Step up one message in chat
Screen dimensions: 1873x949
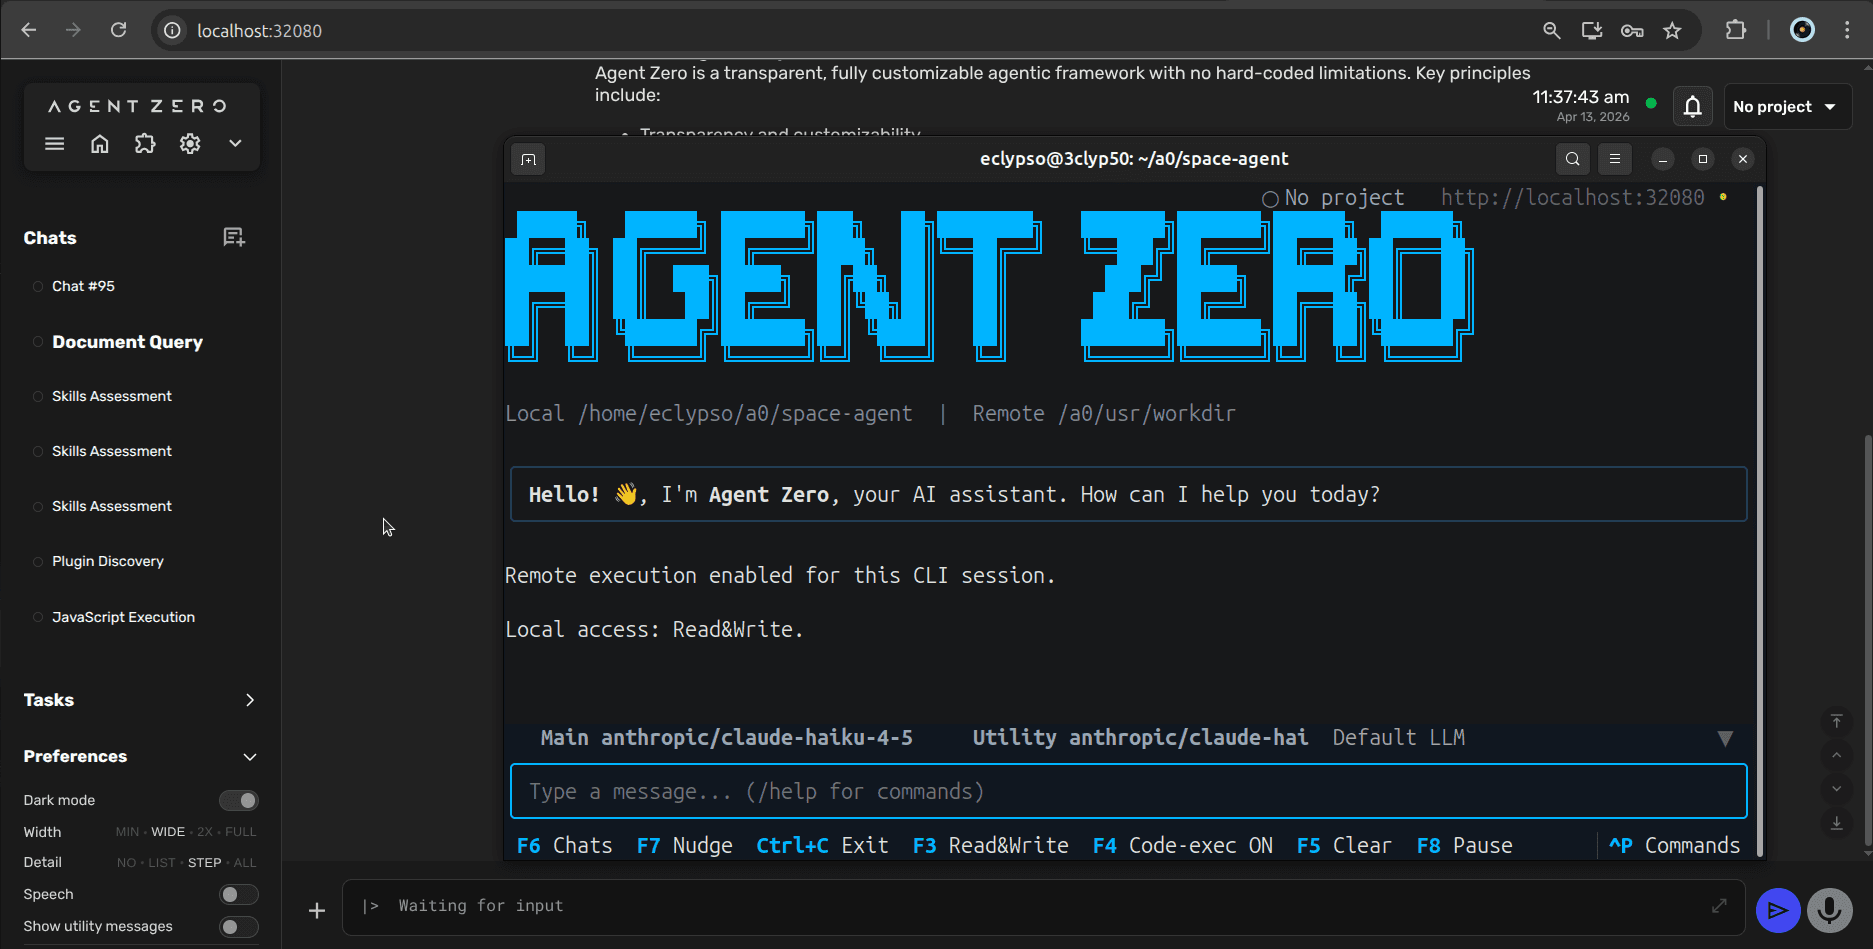1836,755
